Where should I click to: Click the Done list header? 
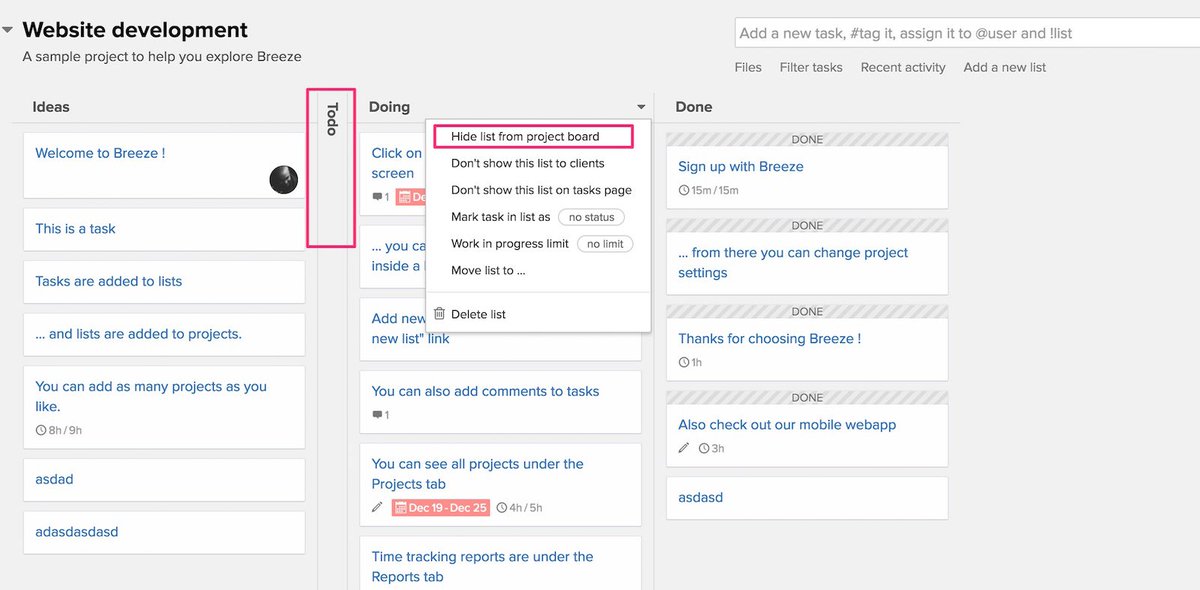coord(694,107)
